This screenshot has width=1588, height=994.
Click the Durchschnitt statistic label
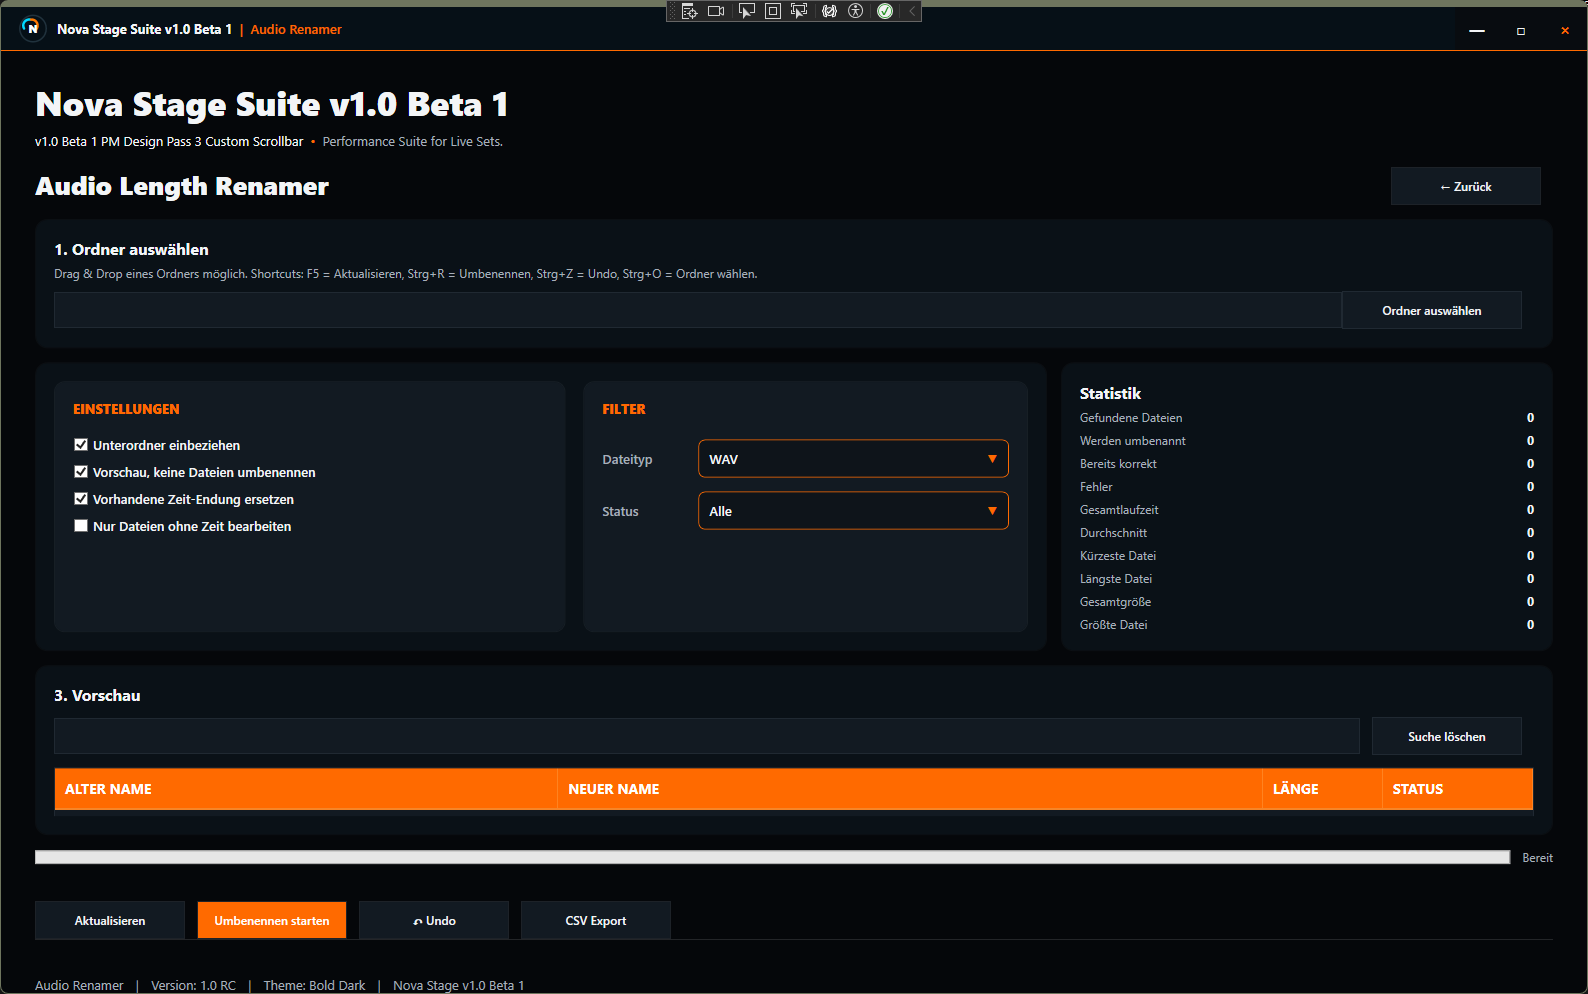pyautogui.click(x=1113, y=533)
